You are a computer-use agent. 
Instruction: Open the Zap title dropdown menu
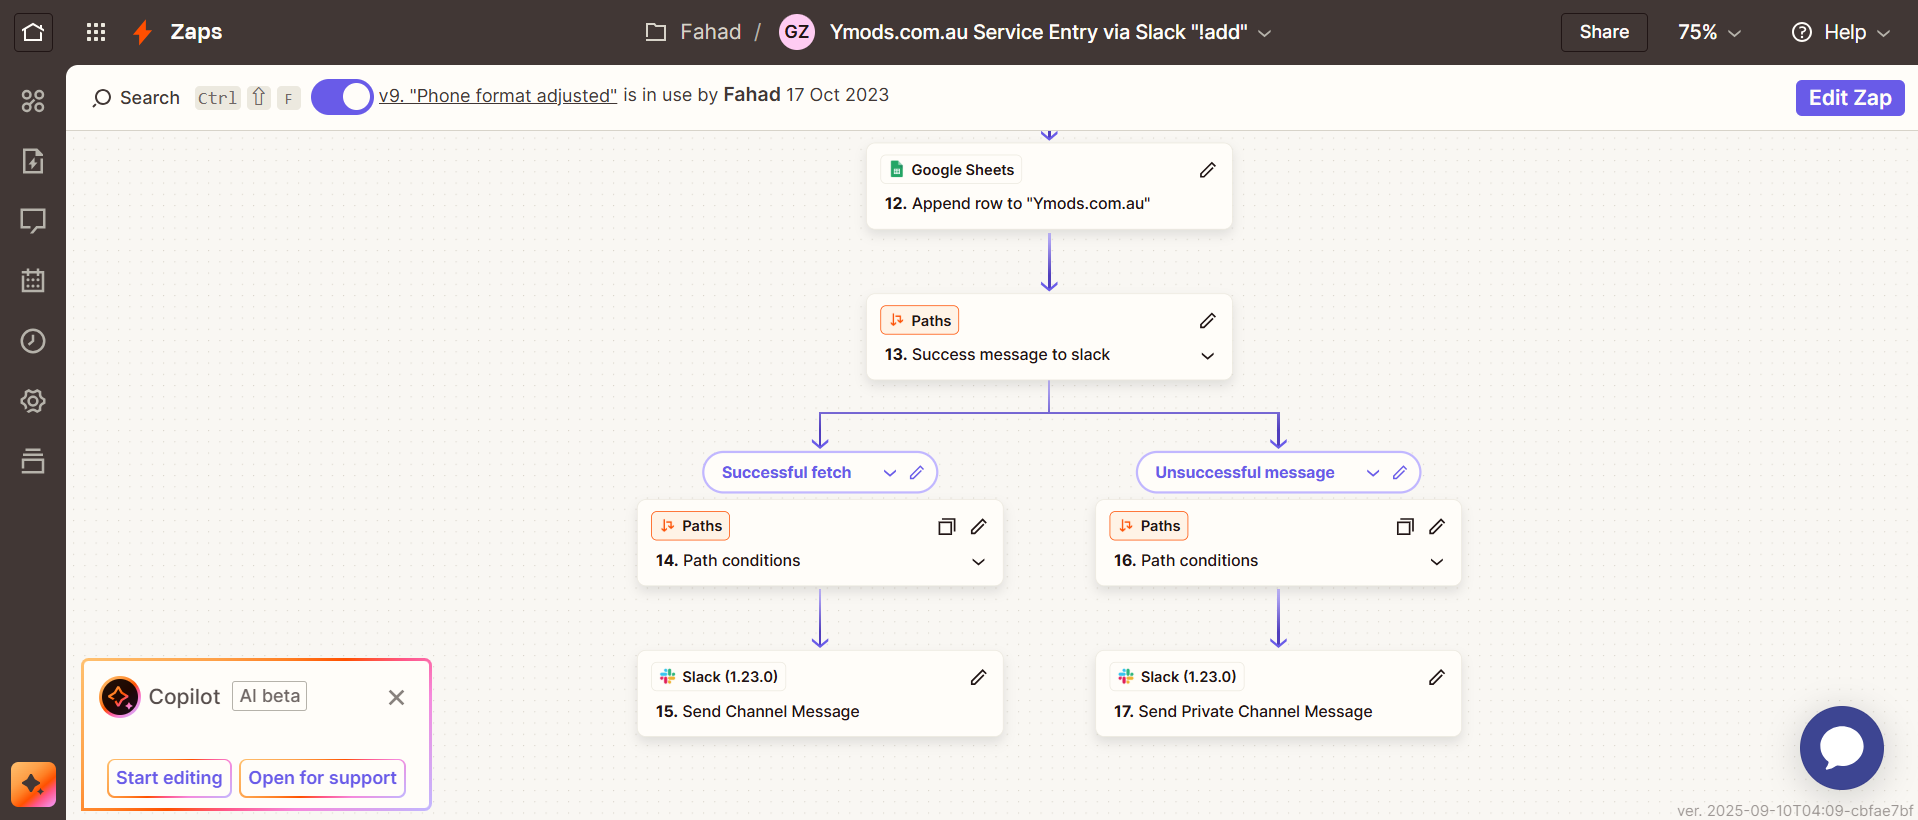pos(1264,33)
